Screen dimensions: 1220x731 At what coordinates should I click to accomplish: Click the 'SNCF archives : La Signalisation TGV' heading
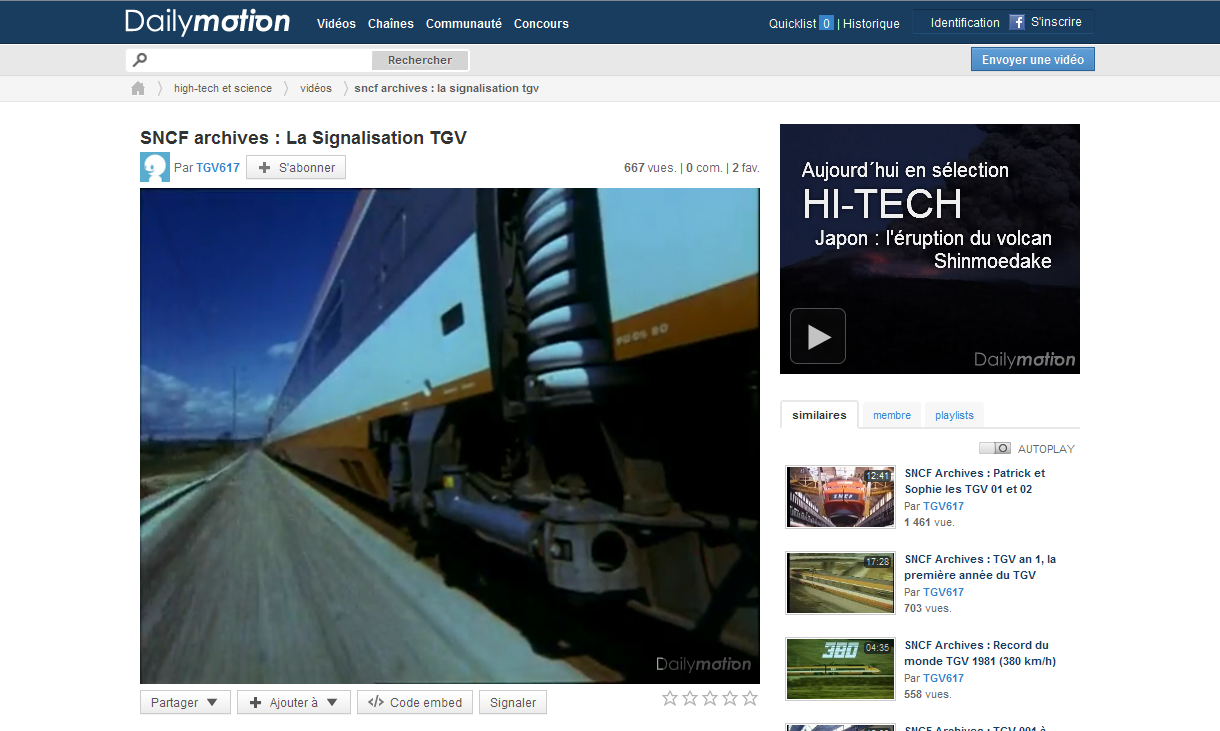303,138
